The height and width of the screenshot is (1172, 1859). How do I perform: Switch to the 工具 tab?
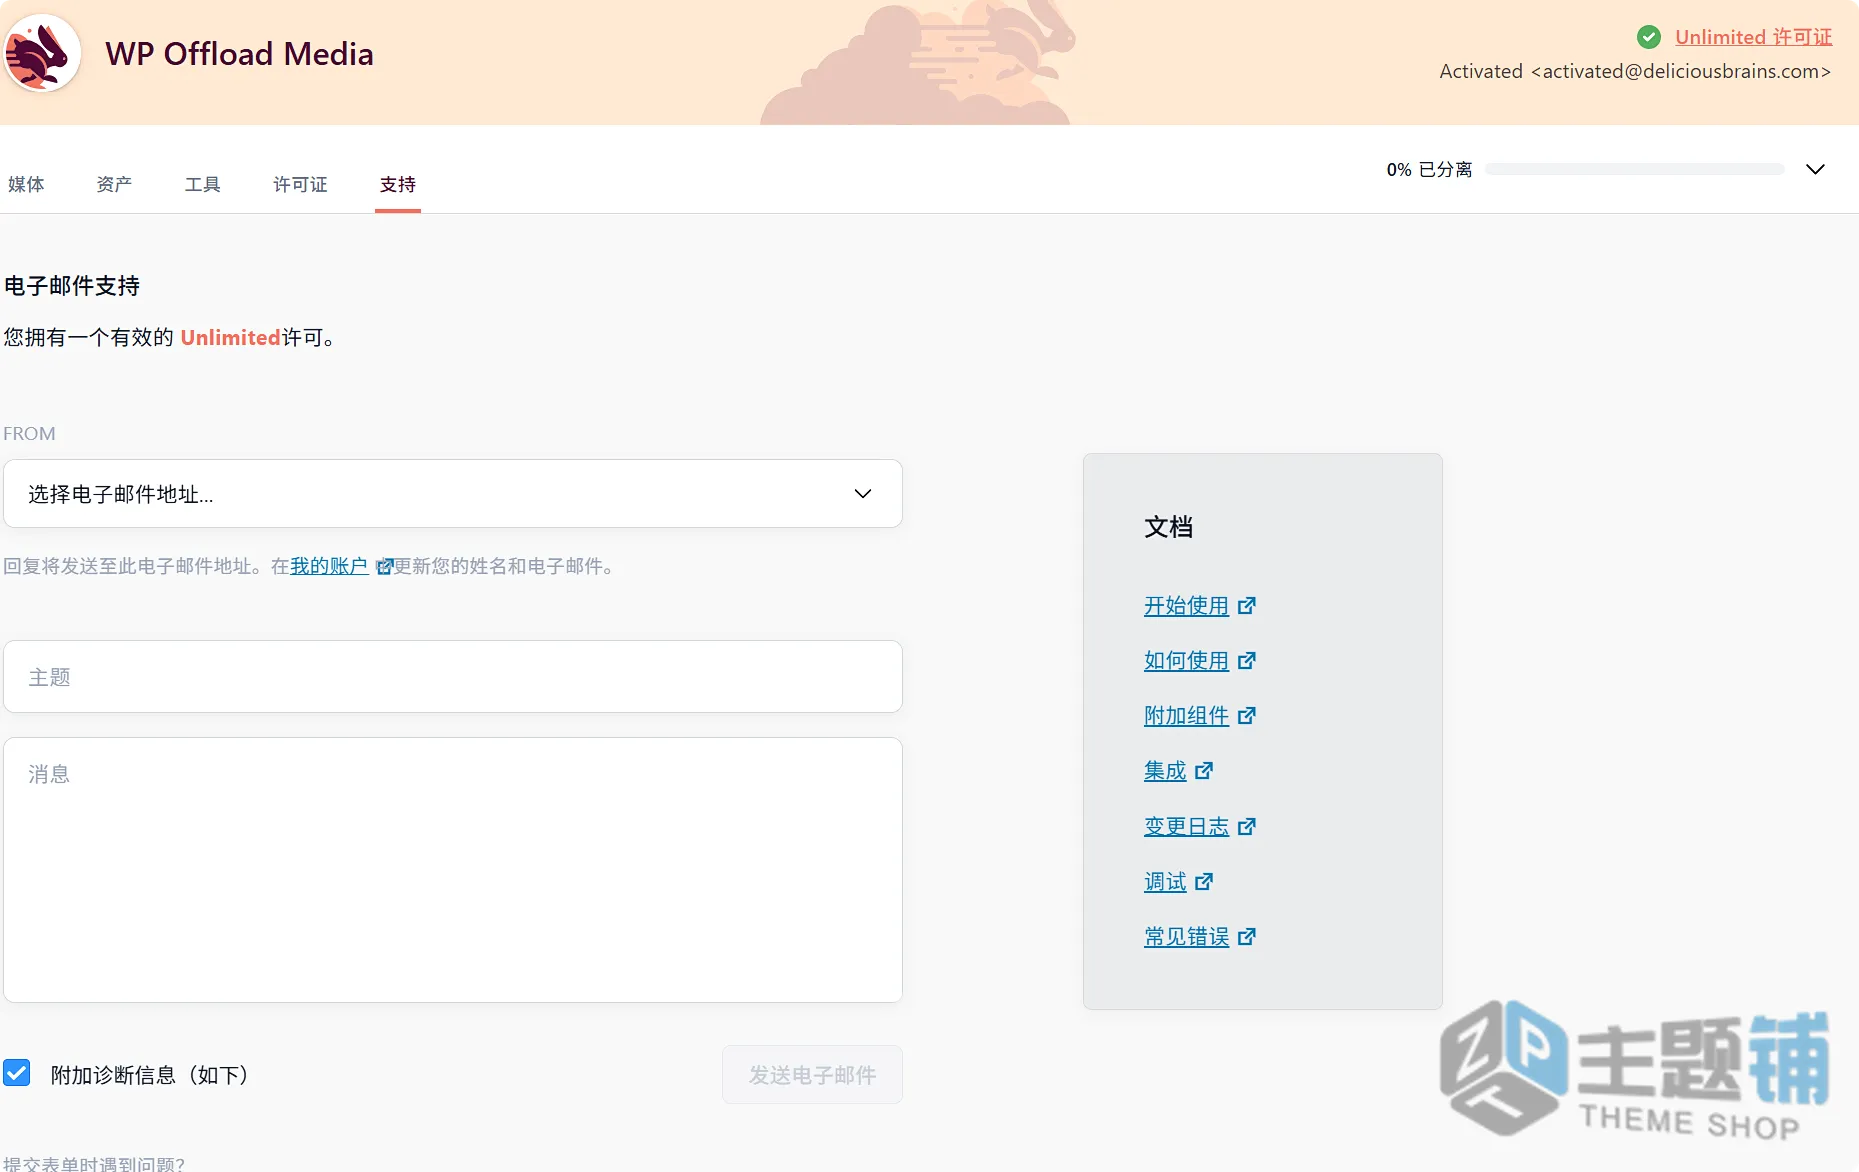[x=202, y=184]
